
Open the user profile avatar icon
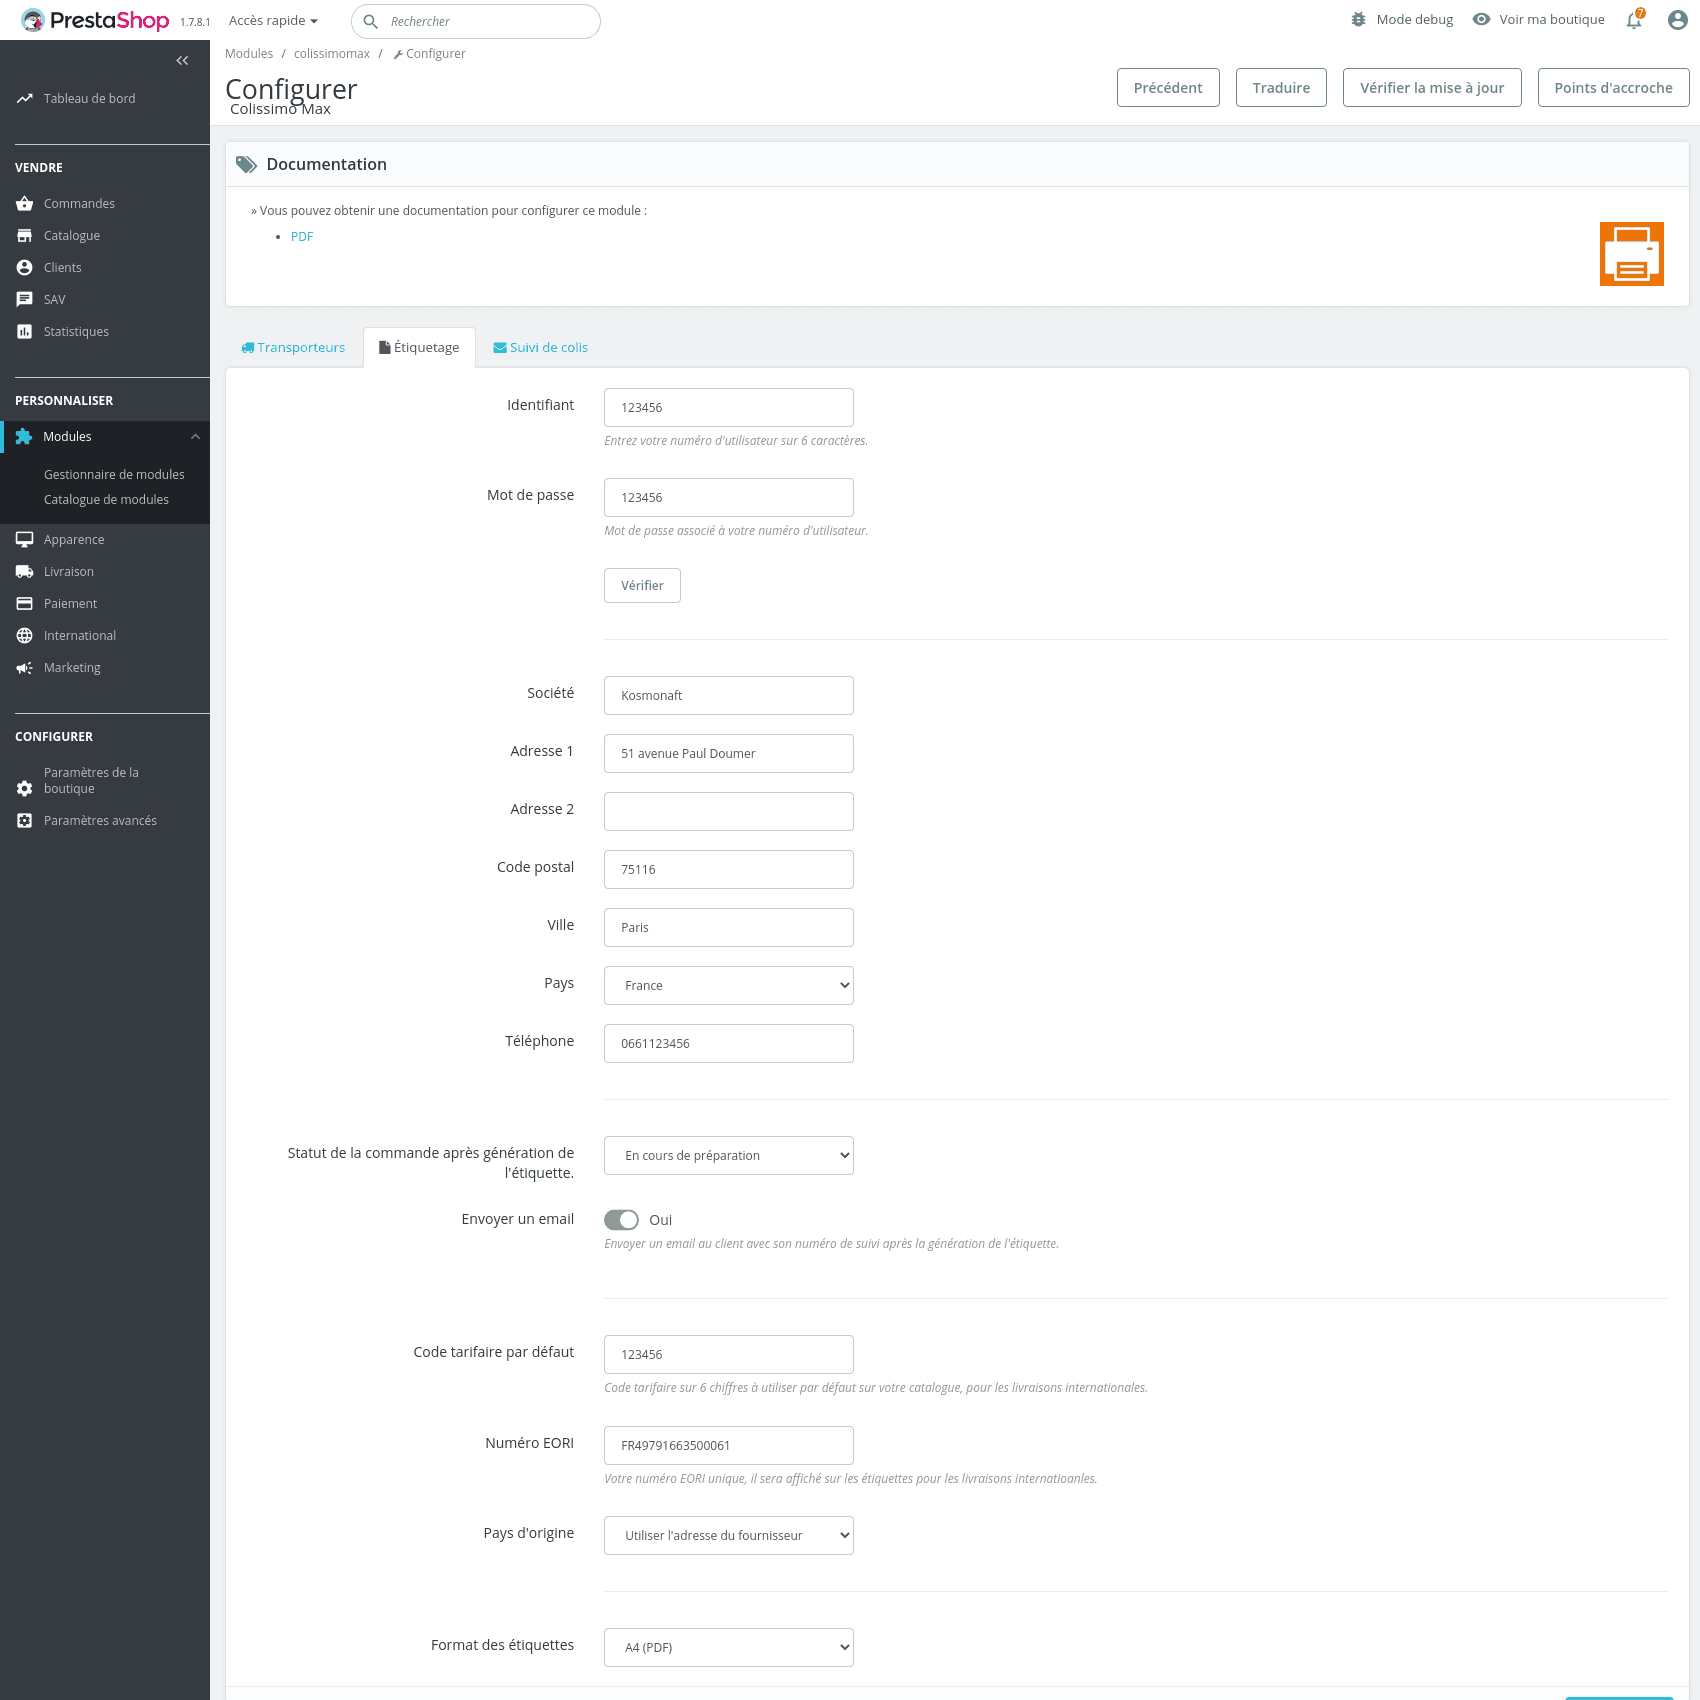coord(1677,20)
